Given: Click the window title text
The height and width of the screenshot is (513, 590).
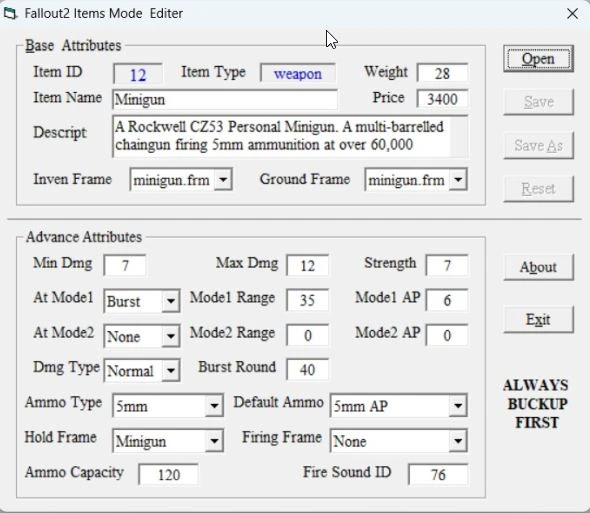Looking at the screenshot, I should 104,14.
